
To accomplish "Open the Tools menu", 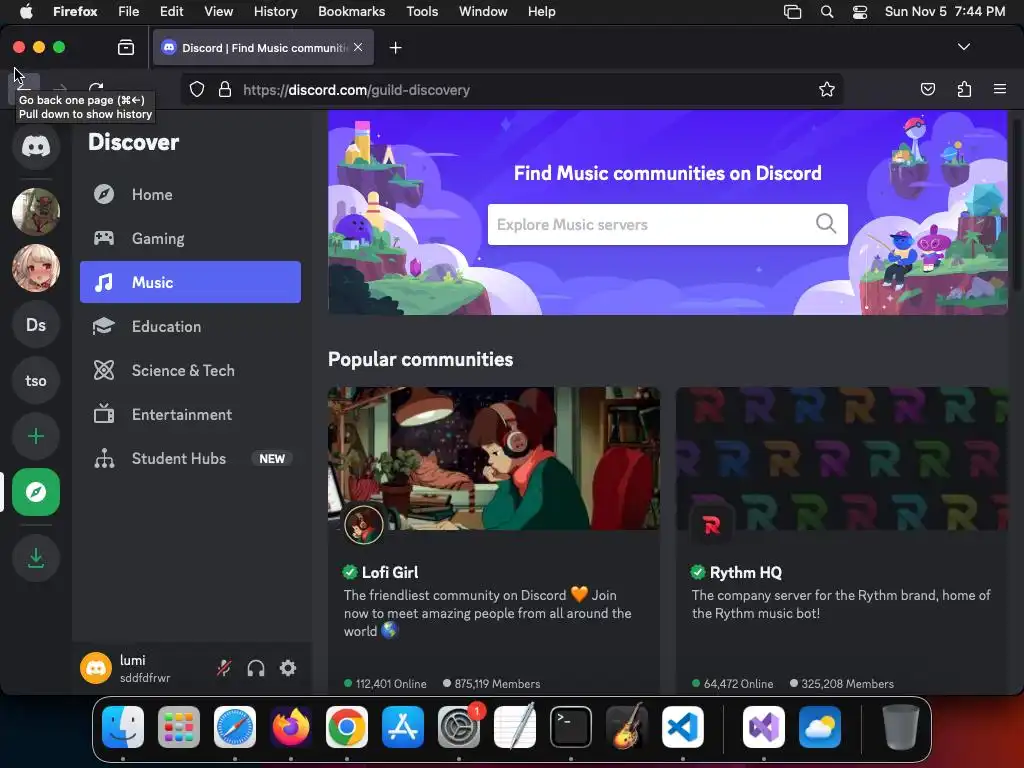I will 422,11.
